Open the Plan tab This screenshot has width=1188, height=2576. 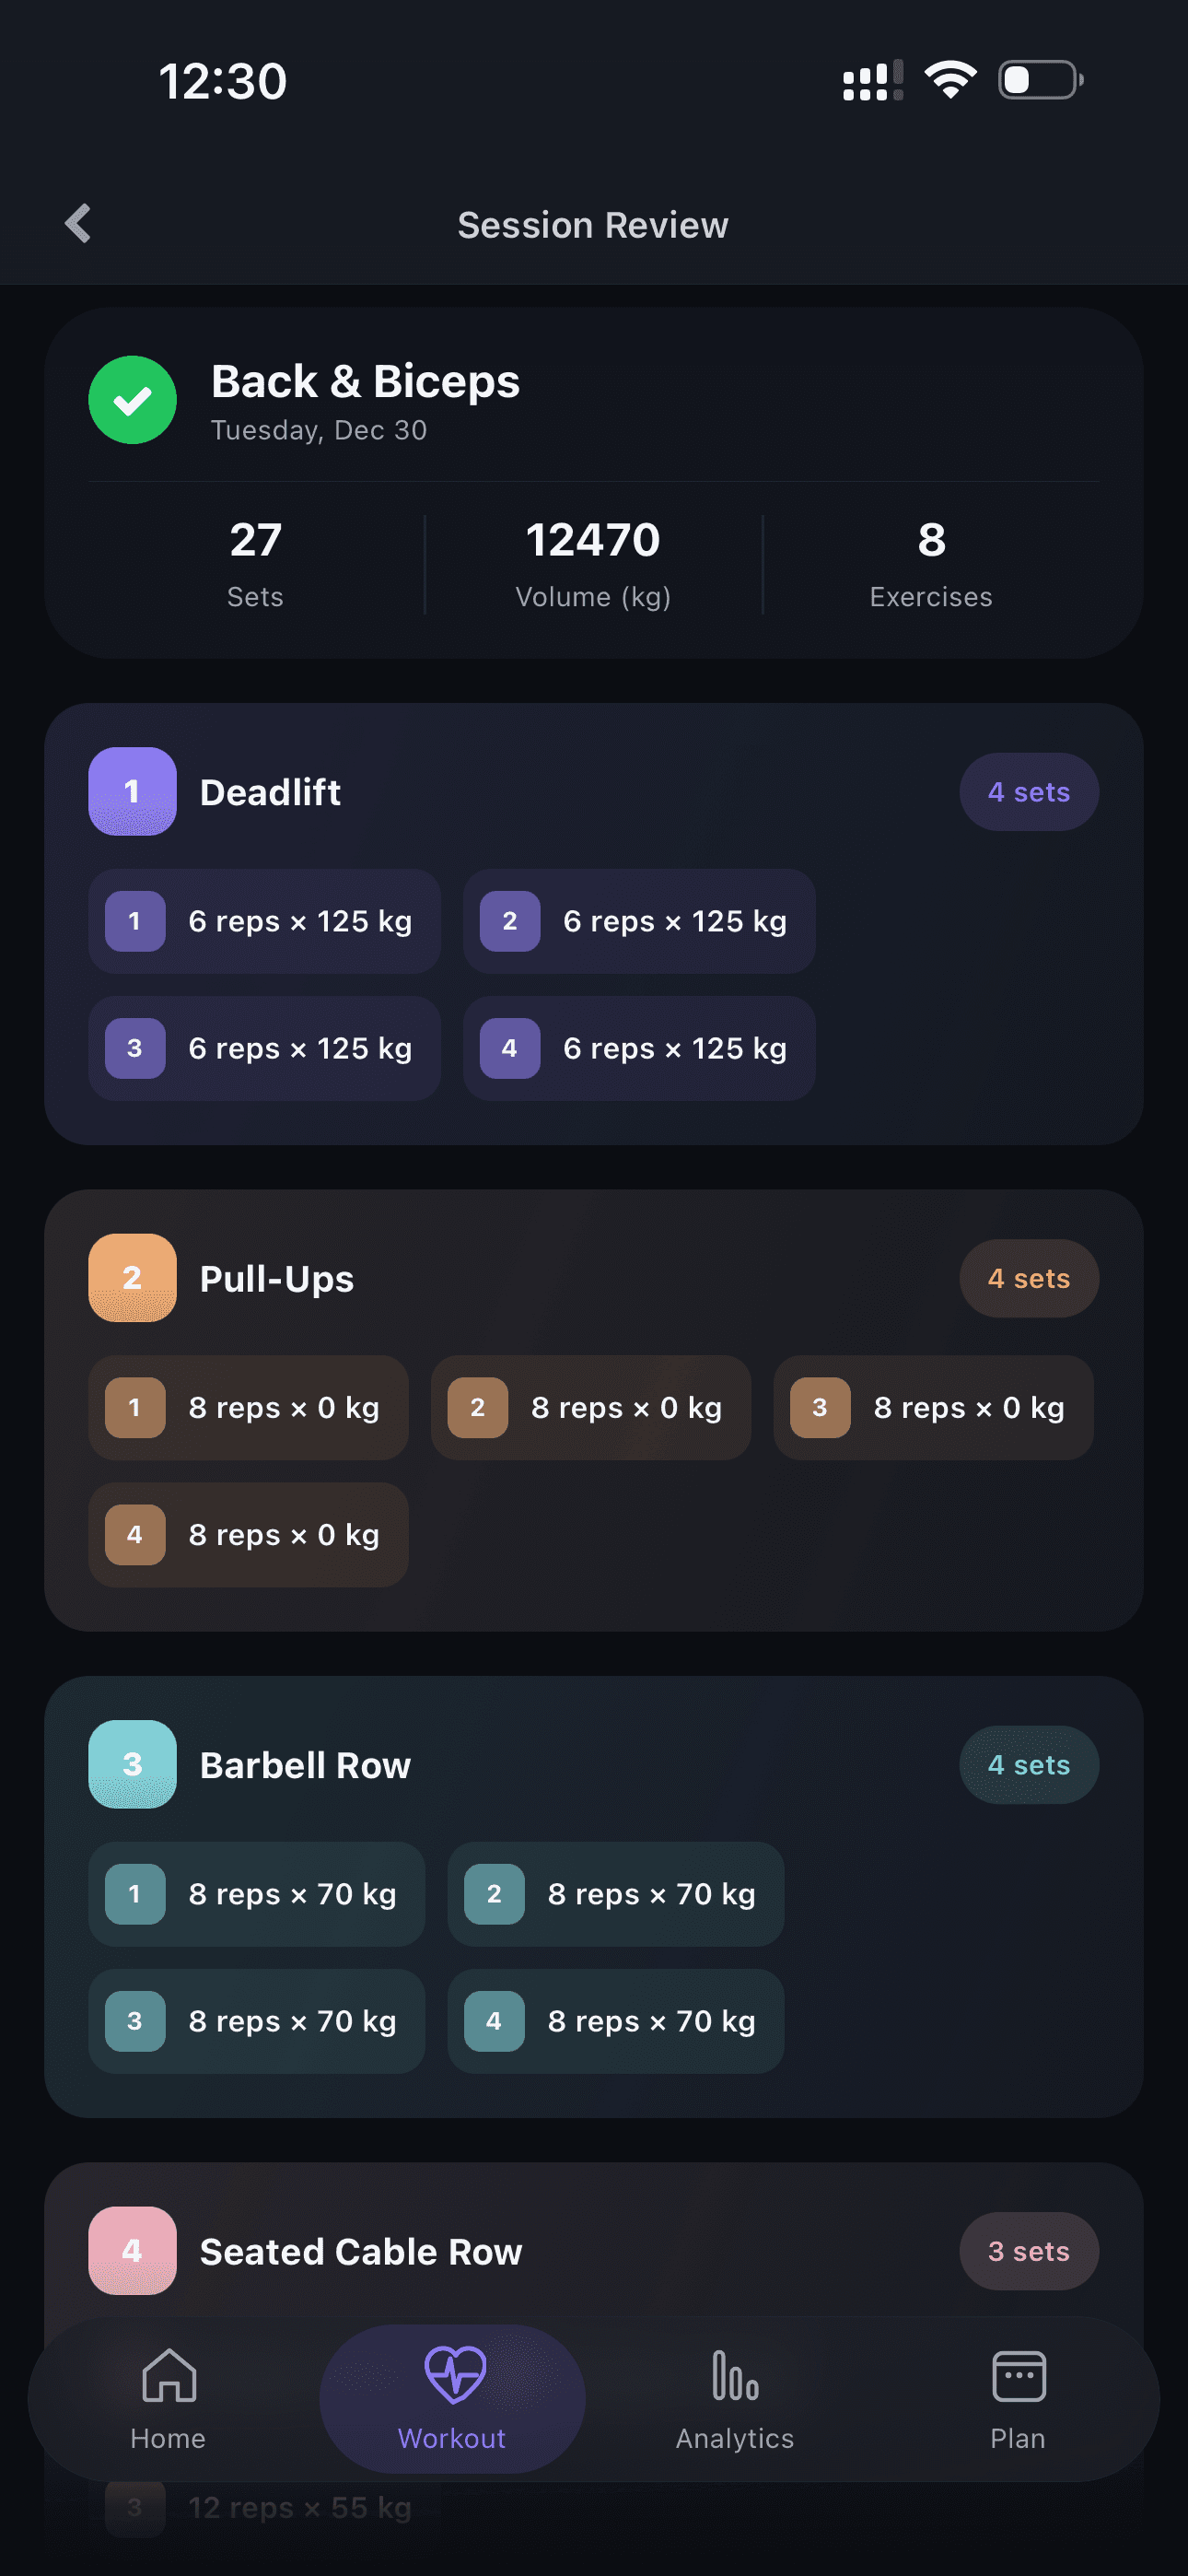click(1017, 2400)
